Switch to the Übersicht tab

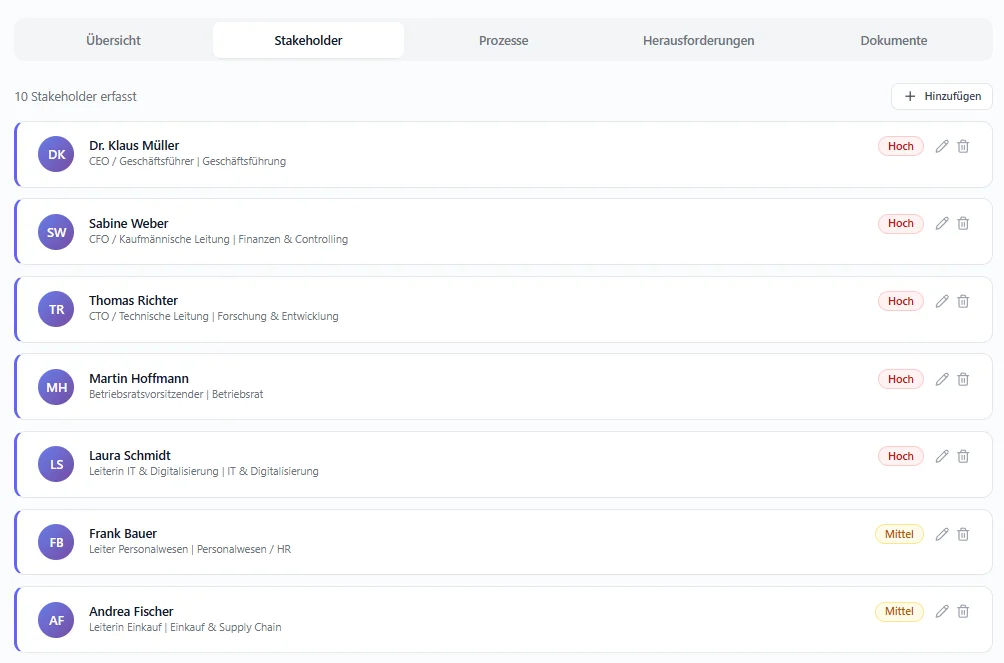point(113,41)
